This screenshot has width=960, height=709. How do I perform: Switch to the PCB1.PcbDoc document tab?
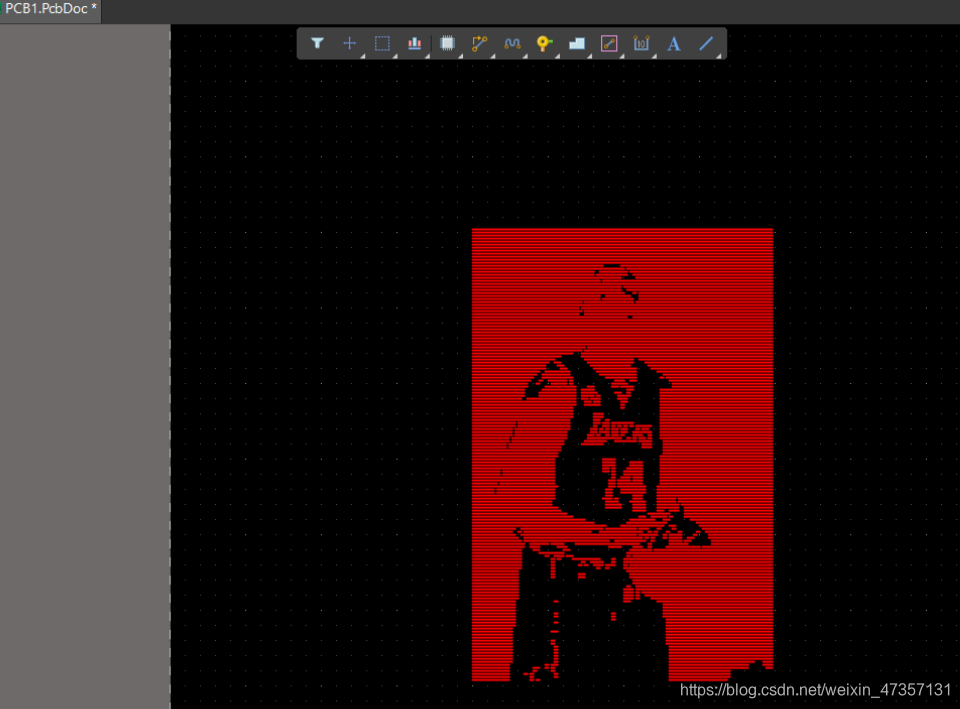click(50, 9)
